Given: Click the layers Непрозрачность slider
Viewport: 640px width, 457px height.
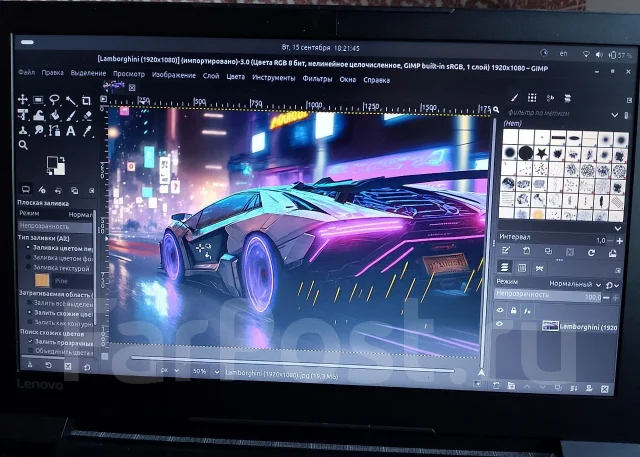Looking at the screenshot, I should (x=549, y=295).
